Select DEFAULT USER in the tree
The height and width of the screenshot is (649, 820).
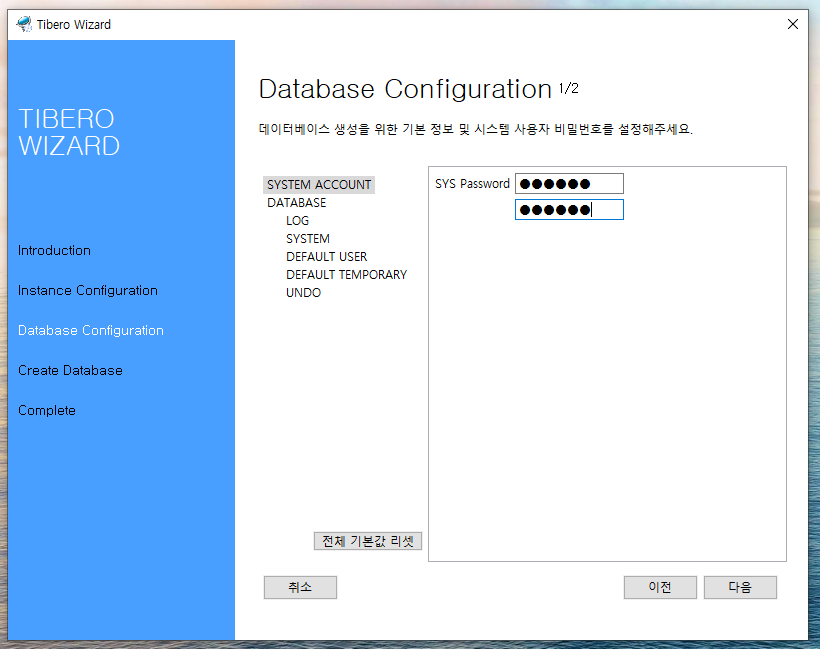pyautogui.click(x=326, y=257)
